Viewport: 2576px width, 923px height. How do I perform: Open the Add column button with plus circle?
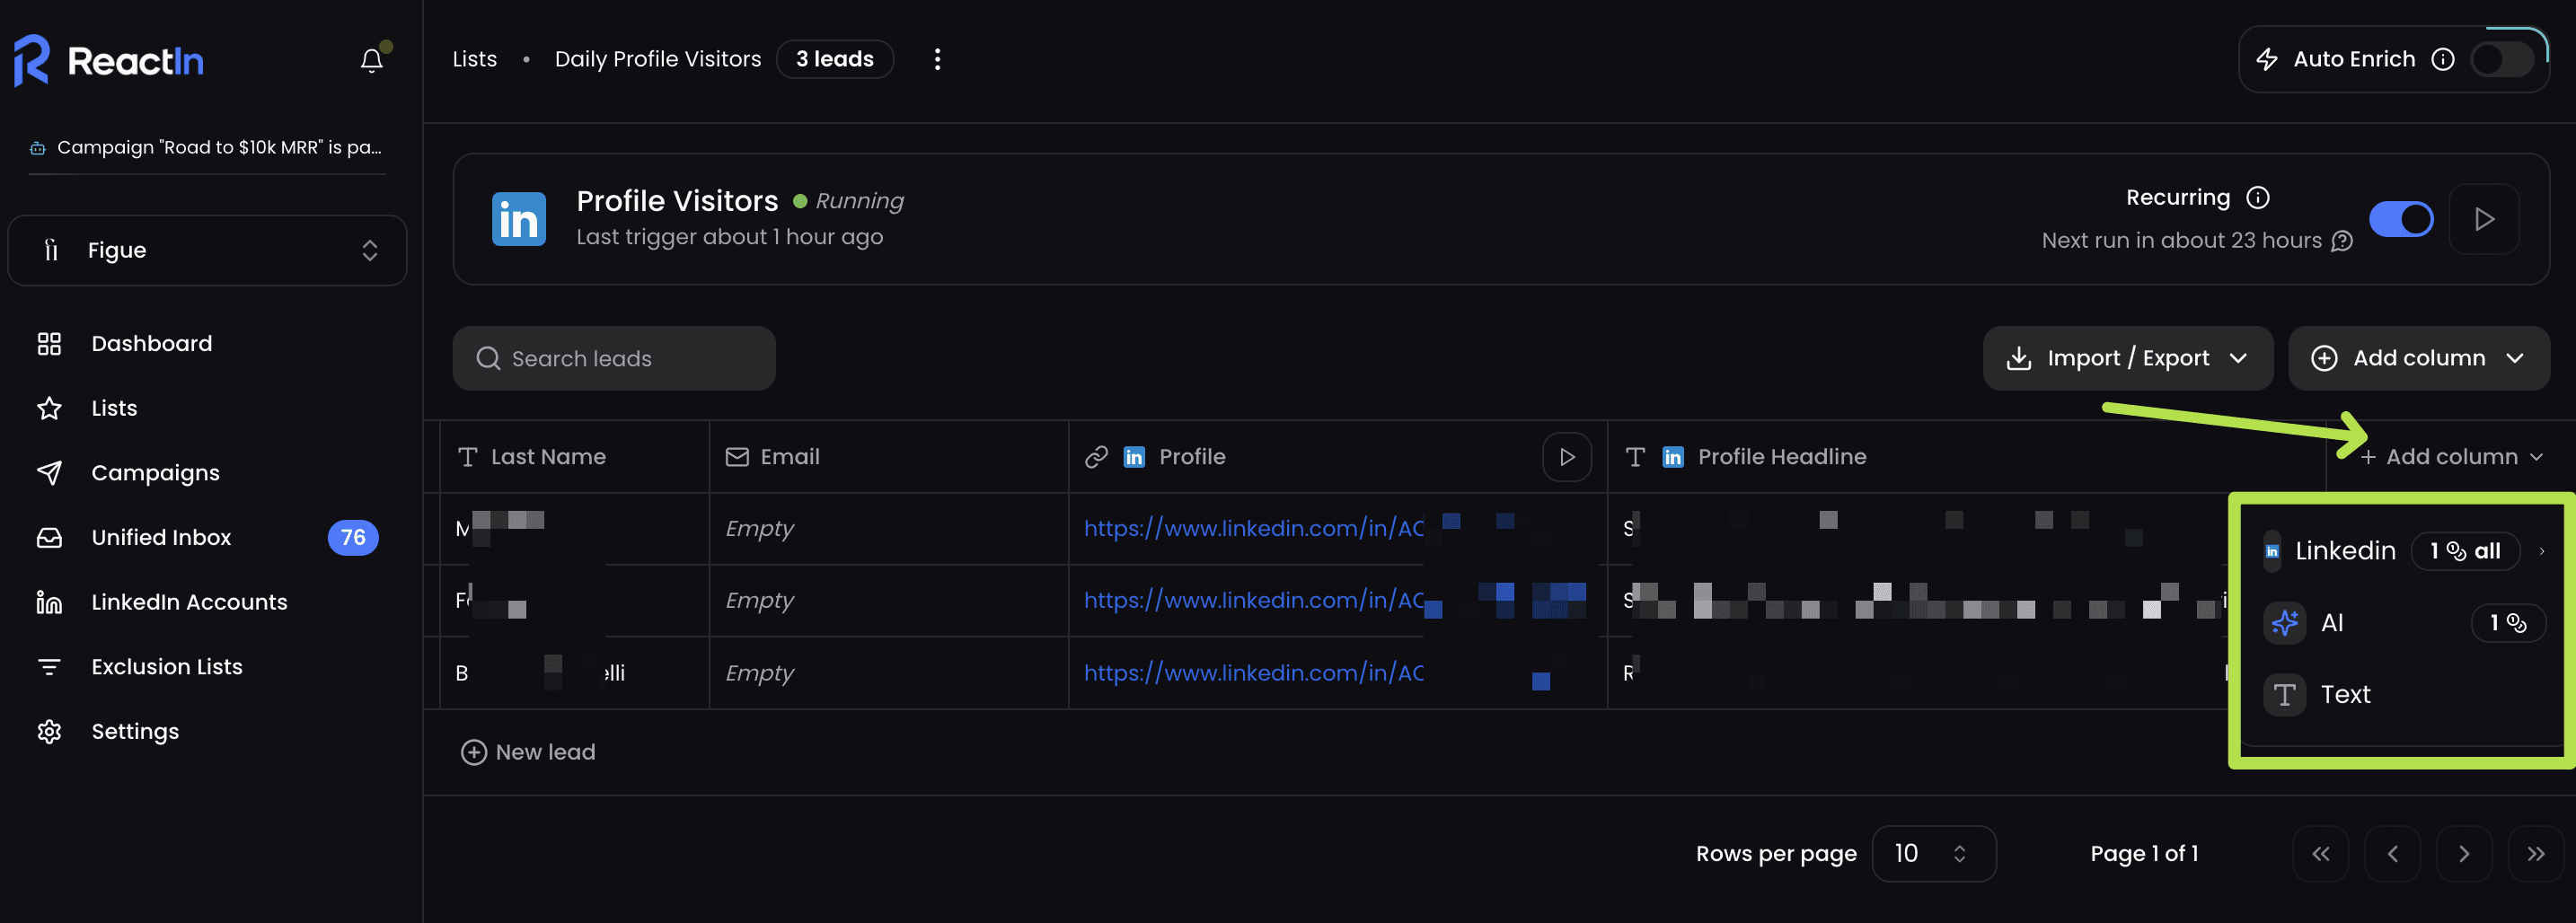coord(2418,358)
